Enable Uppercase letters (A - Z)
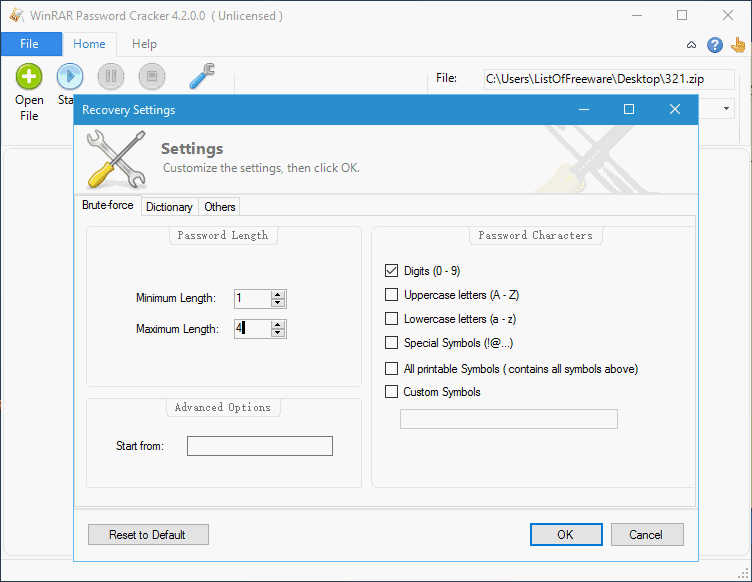Screen dimensions: 752x582 [x=391, y=294]
